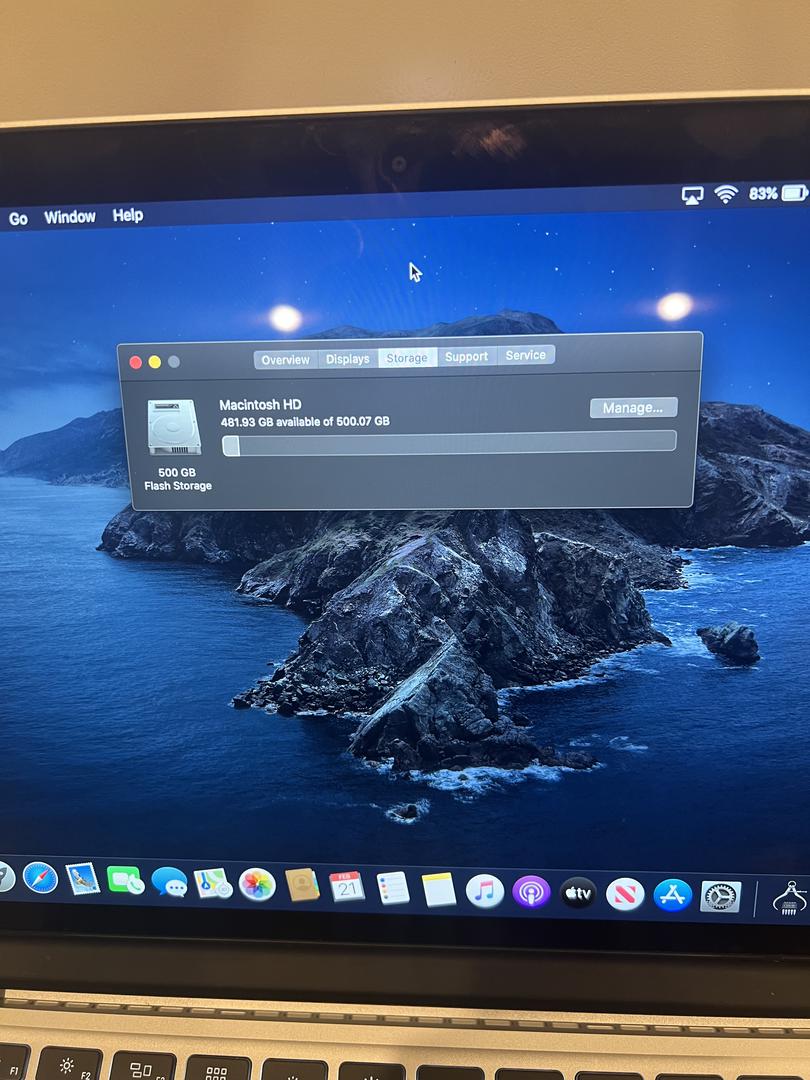Switch to the Service tab
The height and width of the screenshot is (1080, 810).
tap(526, 355)
